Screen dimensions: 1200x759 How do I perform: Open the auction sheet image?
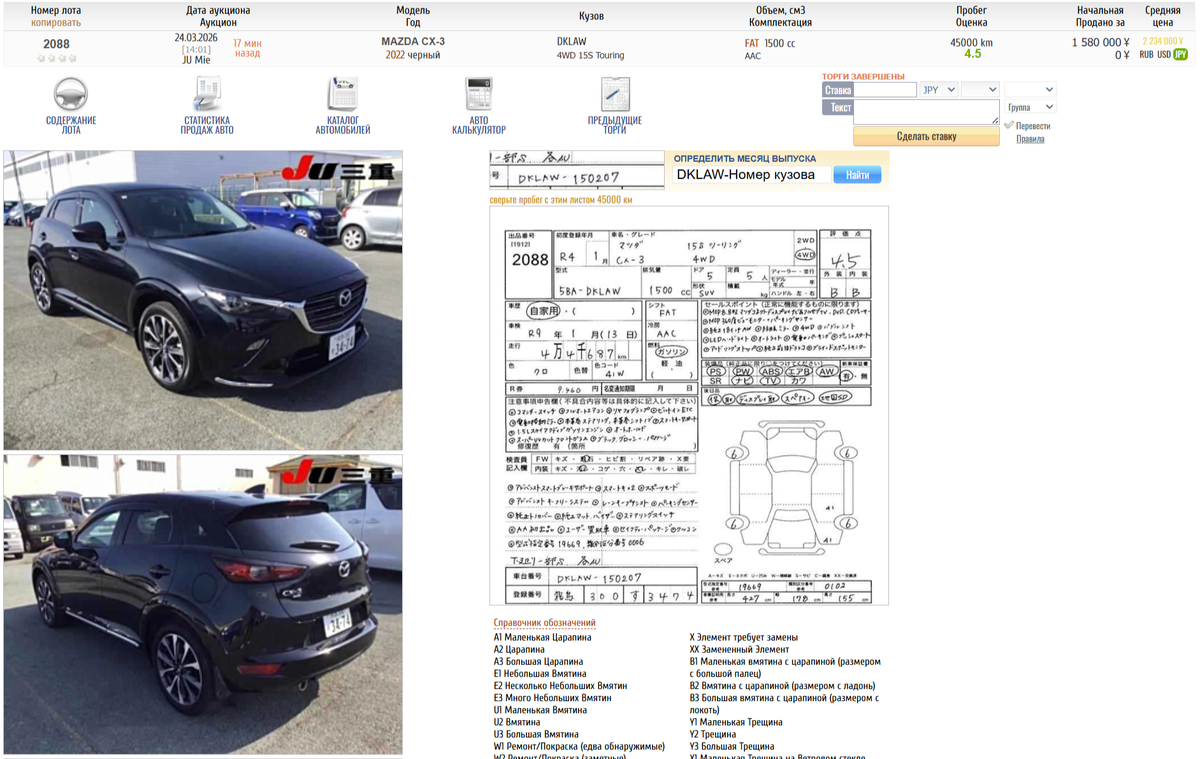tap(689, 406)
